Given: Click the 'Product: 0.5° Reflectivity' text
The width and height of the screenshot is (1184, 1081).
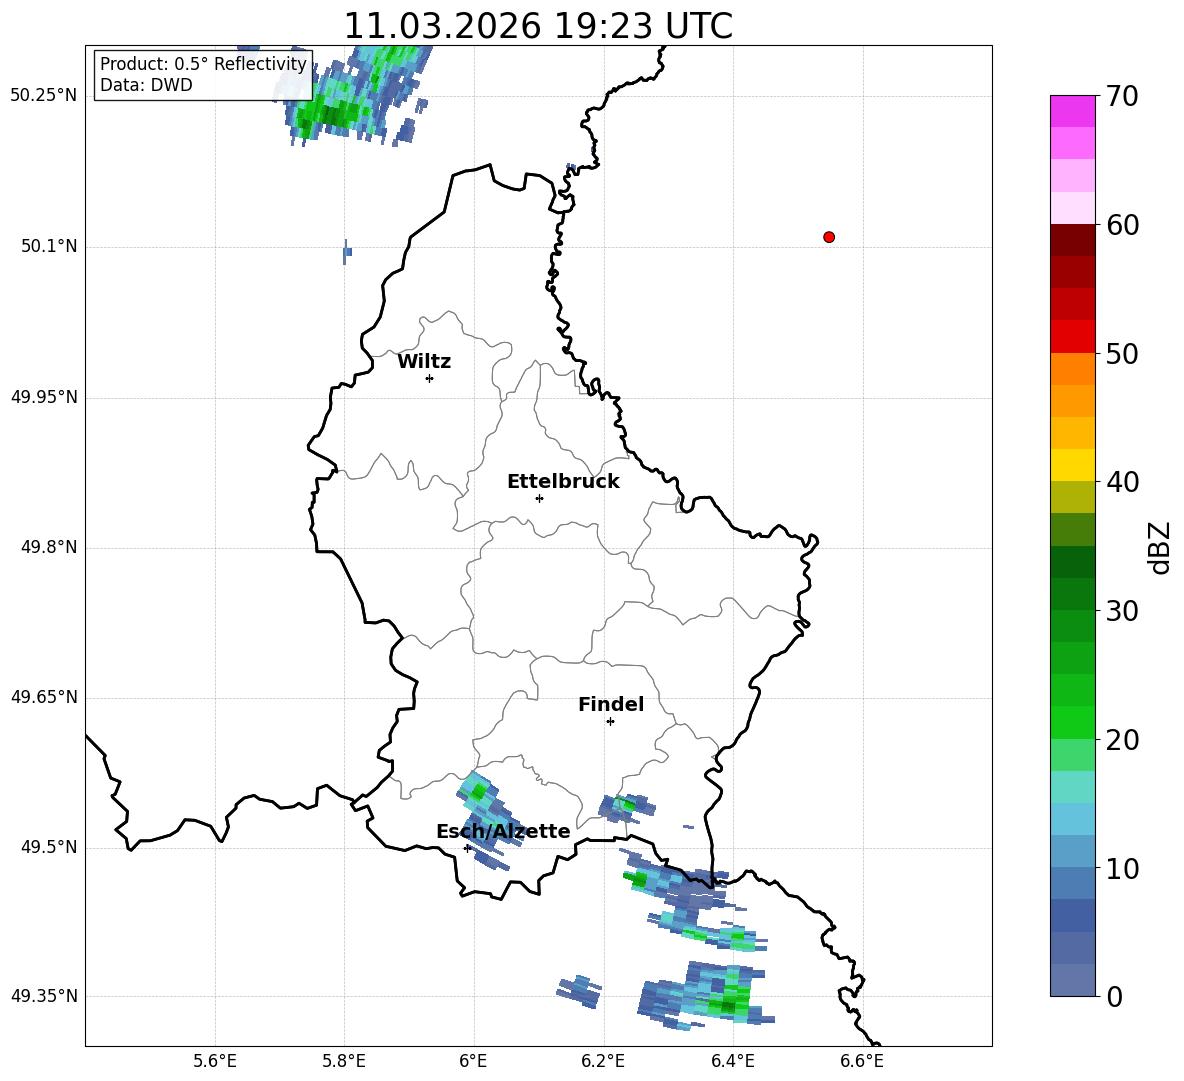Looking at the screenshot, I should point(203,64).
